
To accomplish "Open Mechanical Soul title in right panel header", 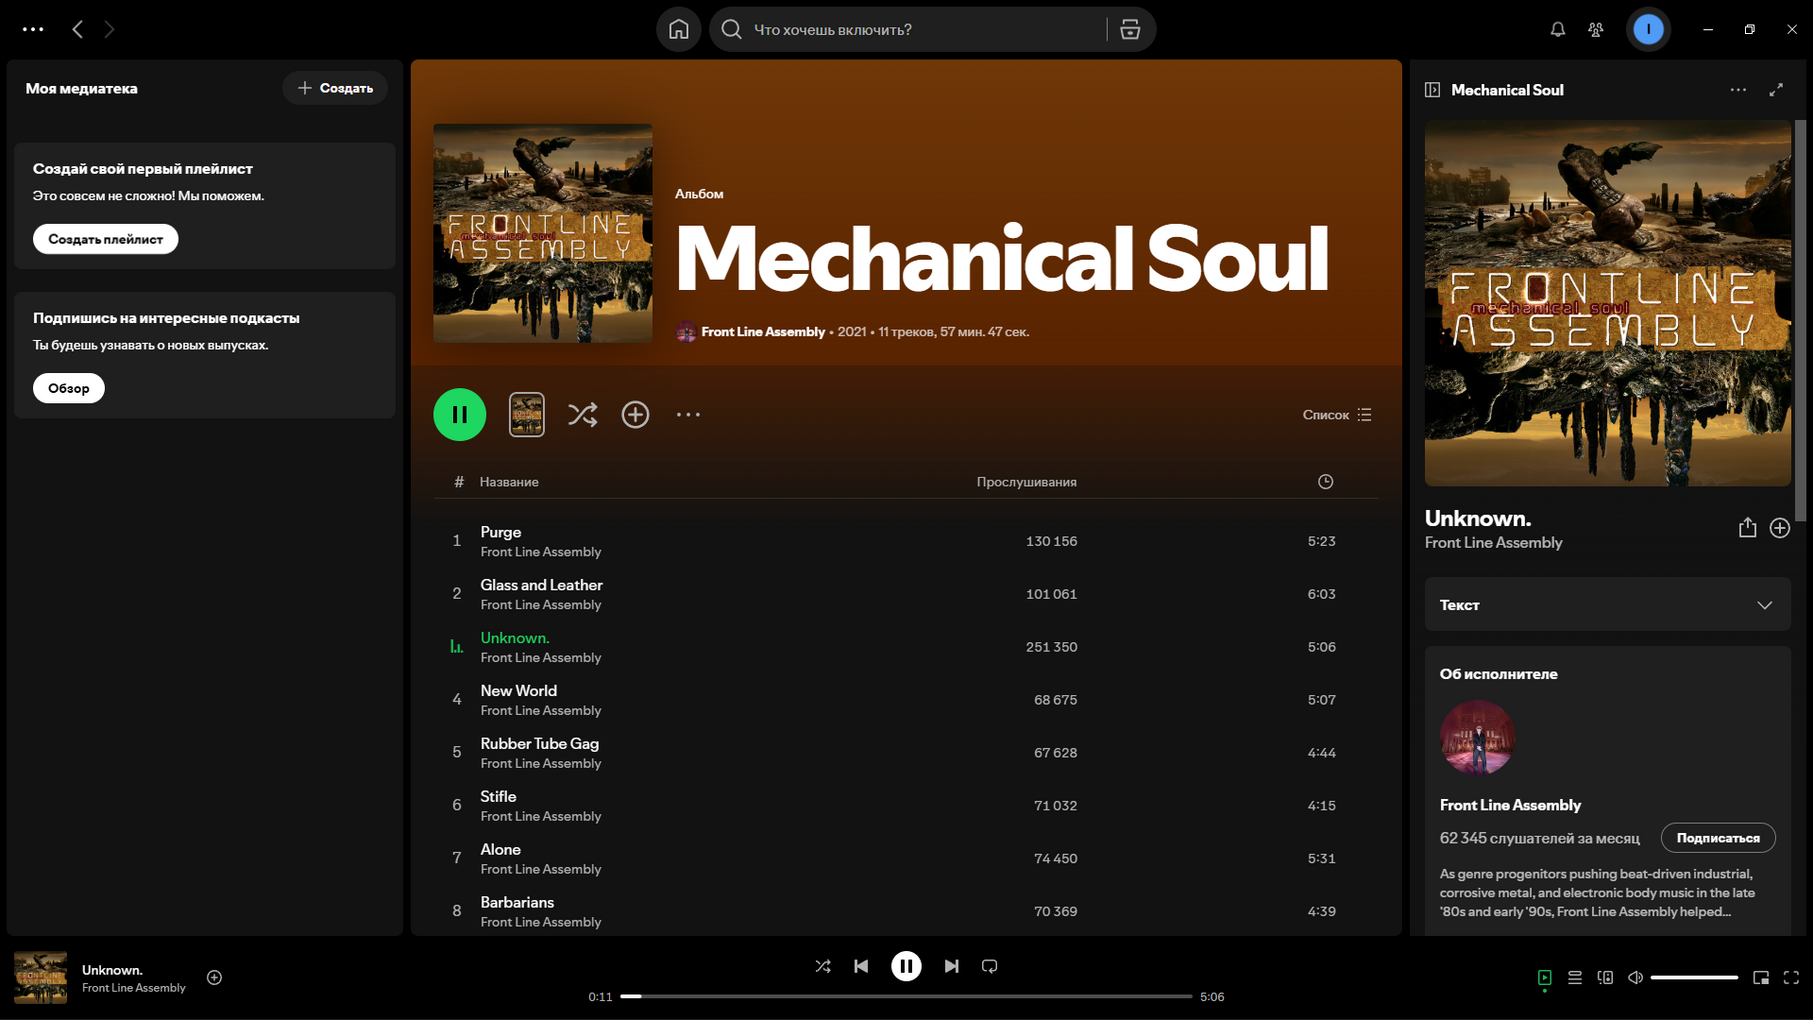I will (x=1507, y=90).
